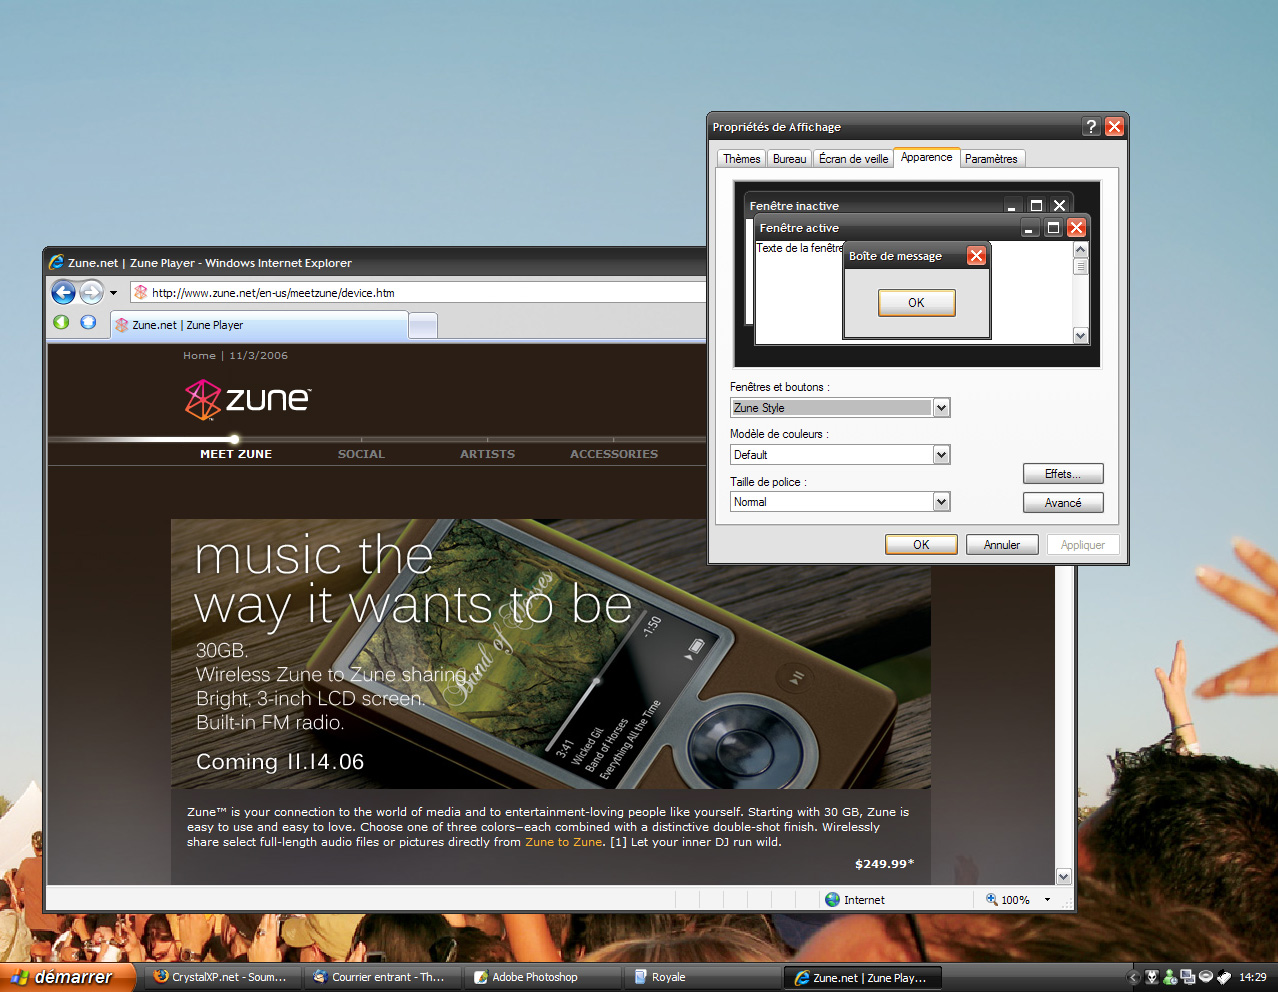The width and height of the screenshot is (1278, 992).
Task: Expand the Fenêtres et boutons dropdown
Action: click(941, 408)
